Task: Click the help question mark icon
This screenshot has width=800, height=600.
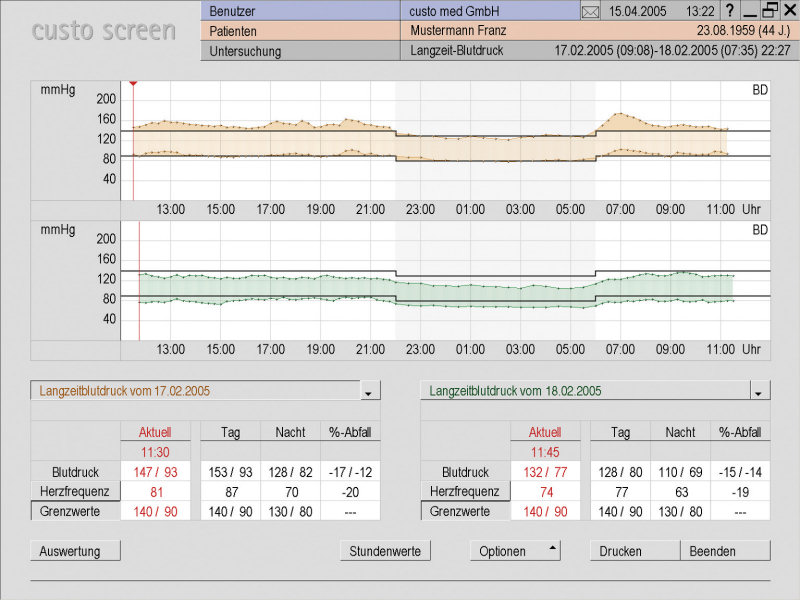Action: [x=730, y=11]
